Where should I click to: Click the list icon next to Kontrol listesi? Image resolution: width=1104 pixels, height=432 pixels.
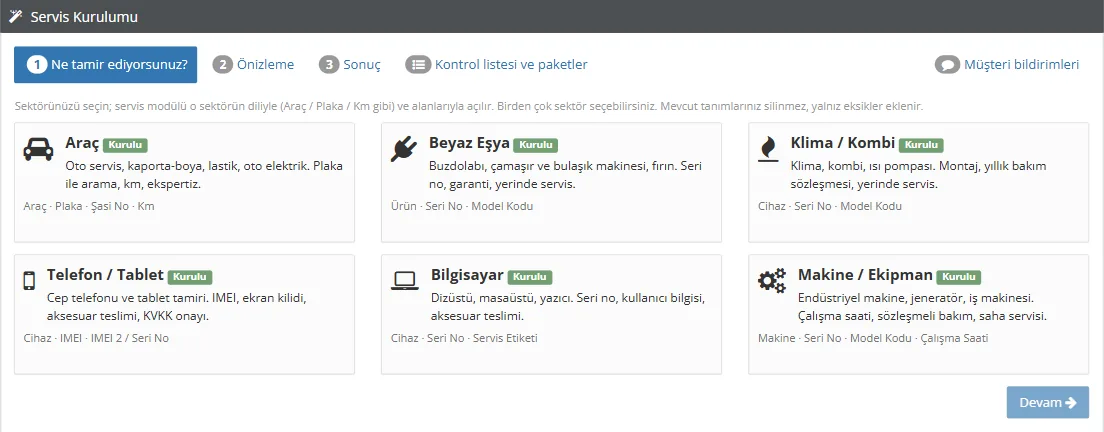tap(418, 65)
